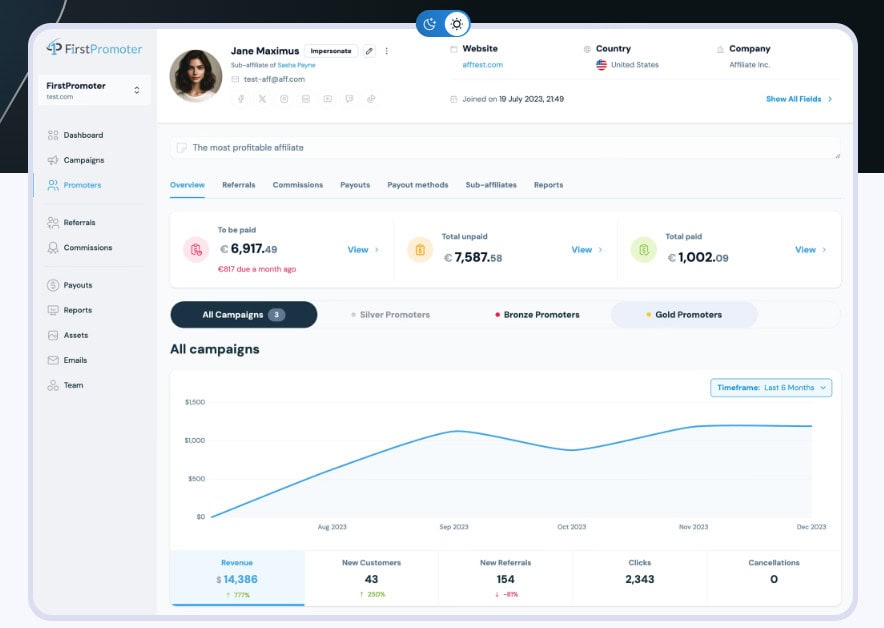884x628 pixels.
Task: Open the Payouts section in the sidebar
Action: click(x=77, y=285)
